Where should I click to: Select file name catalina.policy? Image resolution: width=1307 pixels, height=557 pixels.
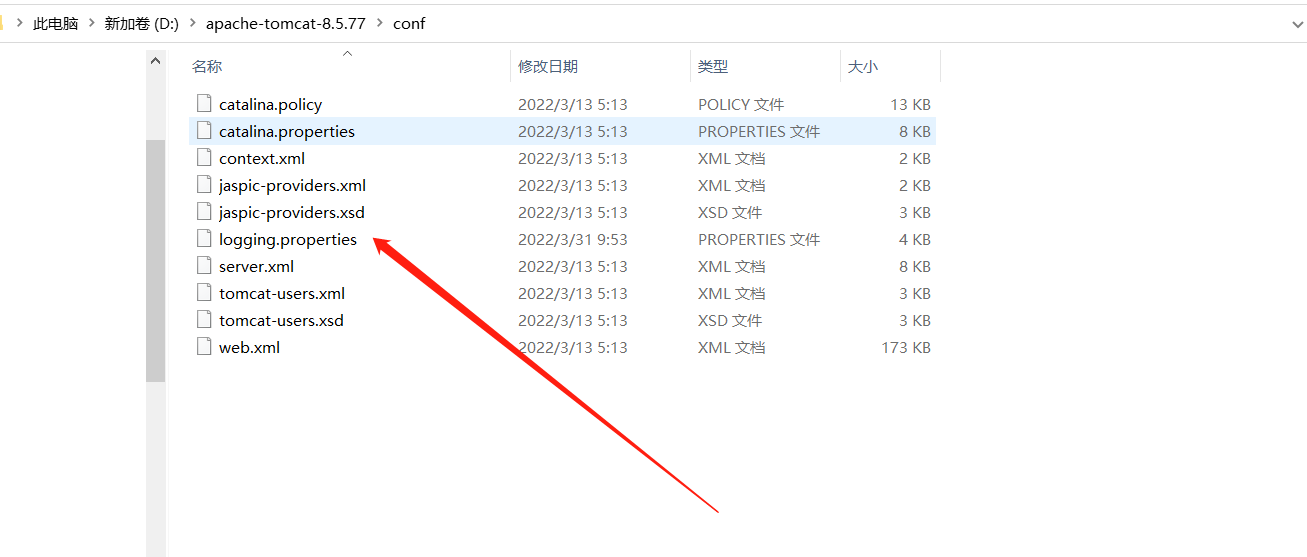pos(270,104)
